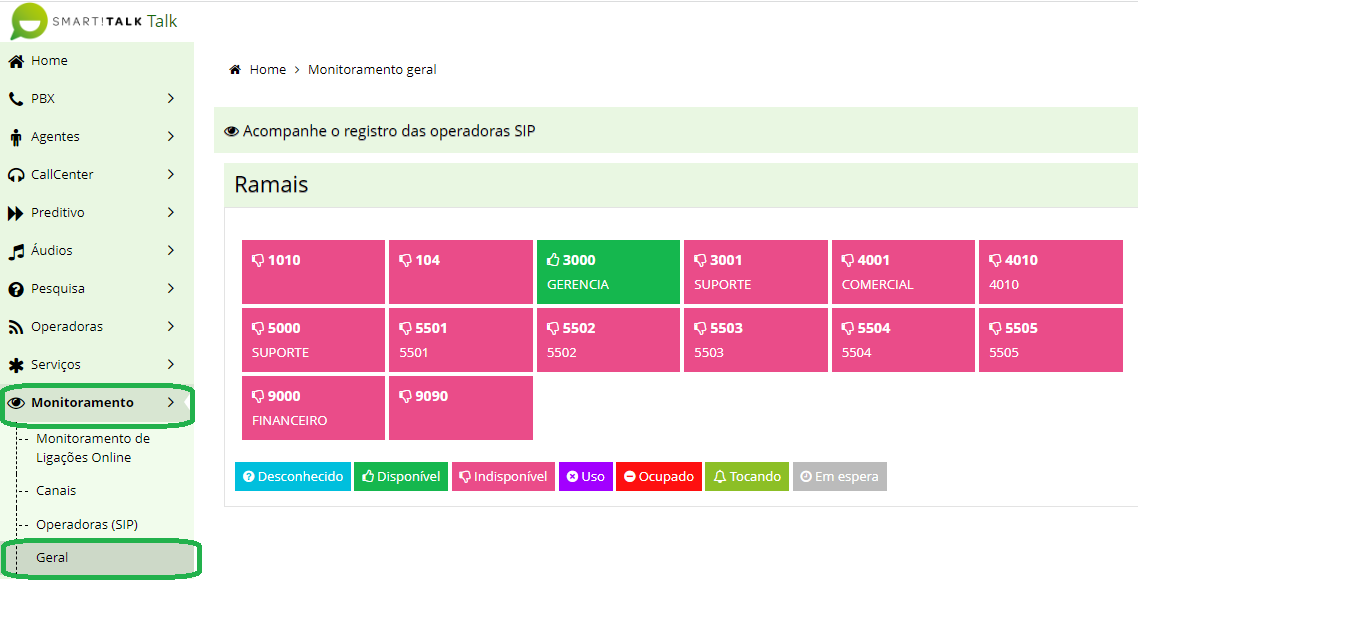Image resolution: width=1362 pixels, height=620 pixels.
Task: Click the Monitoramento eye icon in sidebar
Action: point(16,403)
